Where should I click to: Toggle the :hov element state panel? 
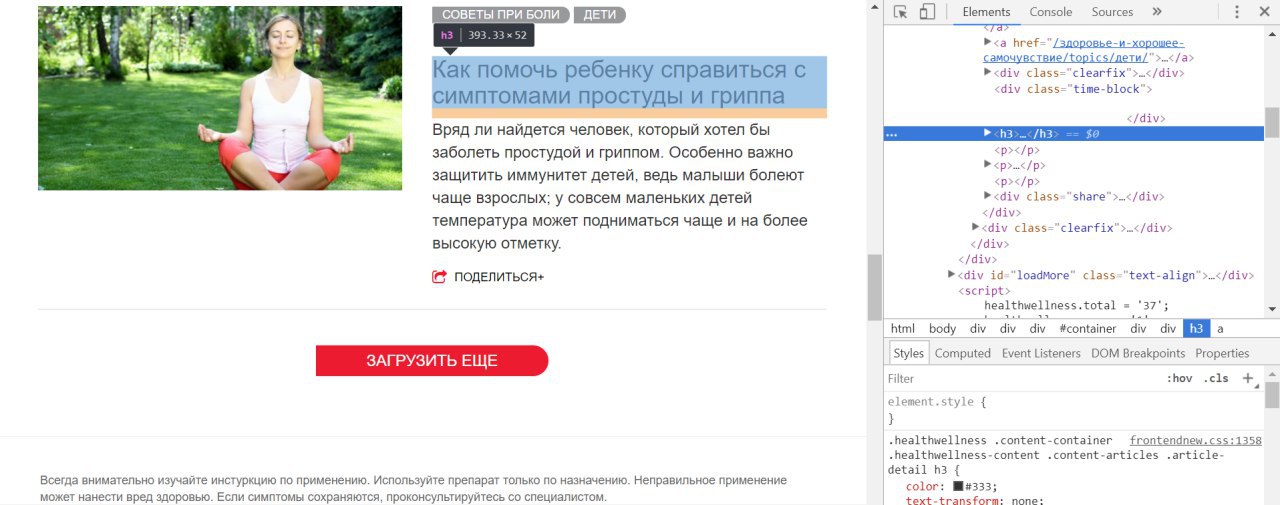1180,379
